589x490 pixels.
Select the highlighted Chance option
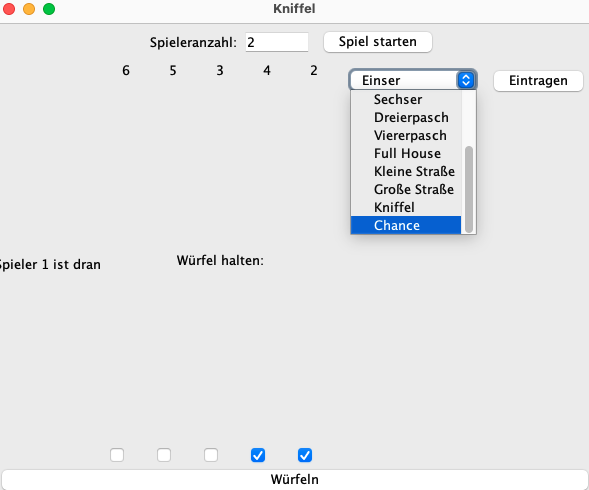point(406,225)
